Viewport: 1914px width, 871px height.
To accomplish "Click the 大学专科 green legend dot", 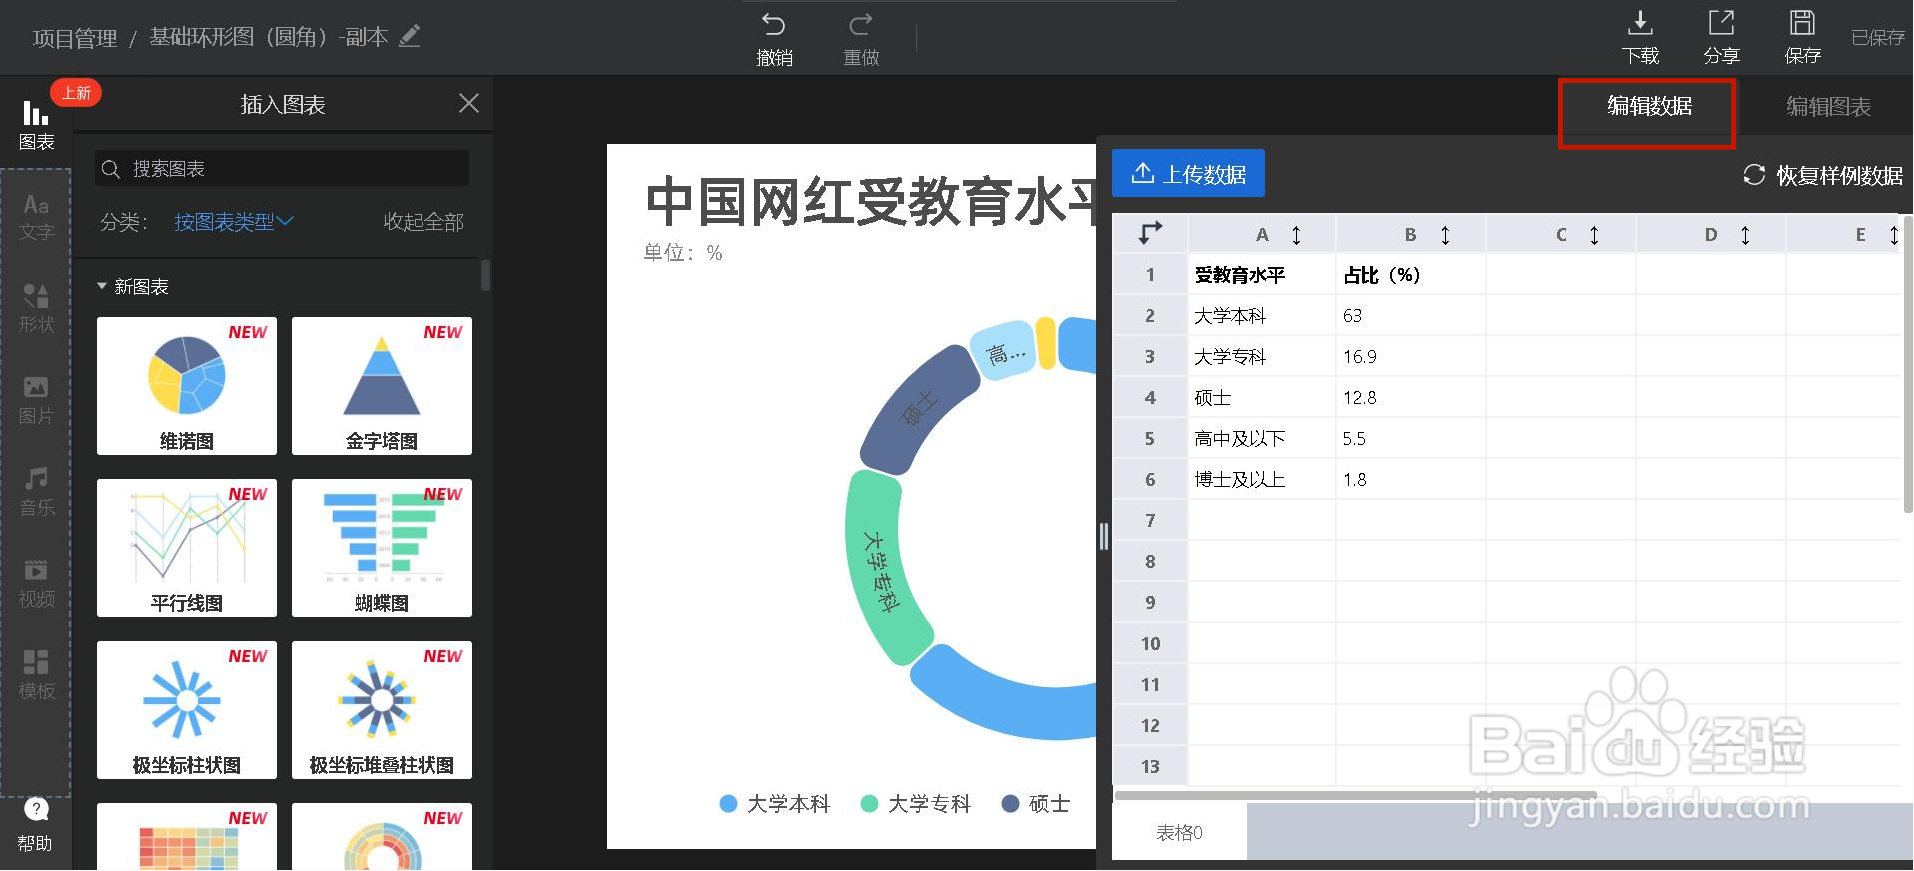I will coord(869,804).
